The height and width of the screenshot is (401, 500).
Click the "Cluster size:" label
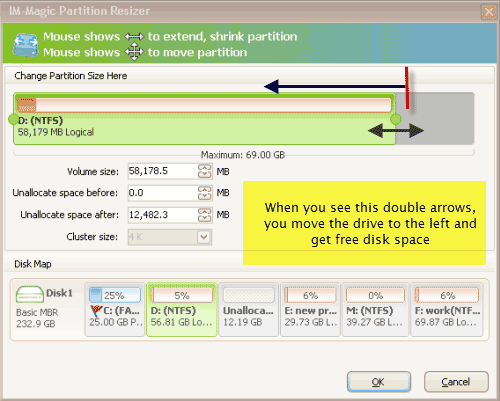pos(92,237)
